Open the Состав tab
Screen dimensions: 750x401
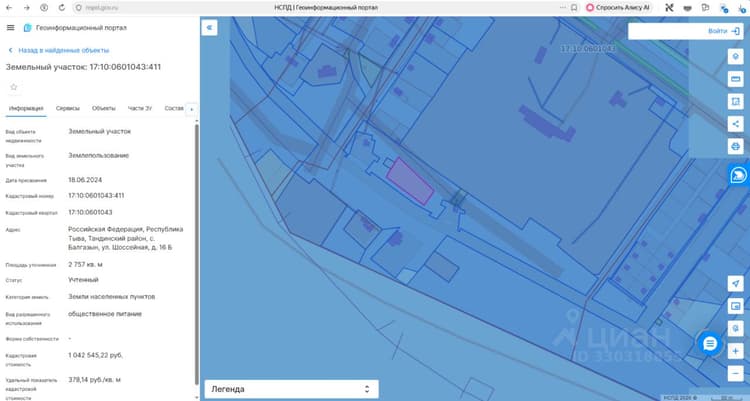(x=174, y=109)
